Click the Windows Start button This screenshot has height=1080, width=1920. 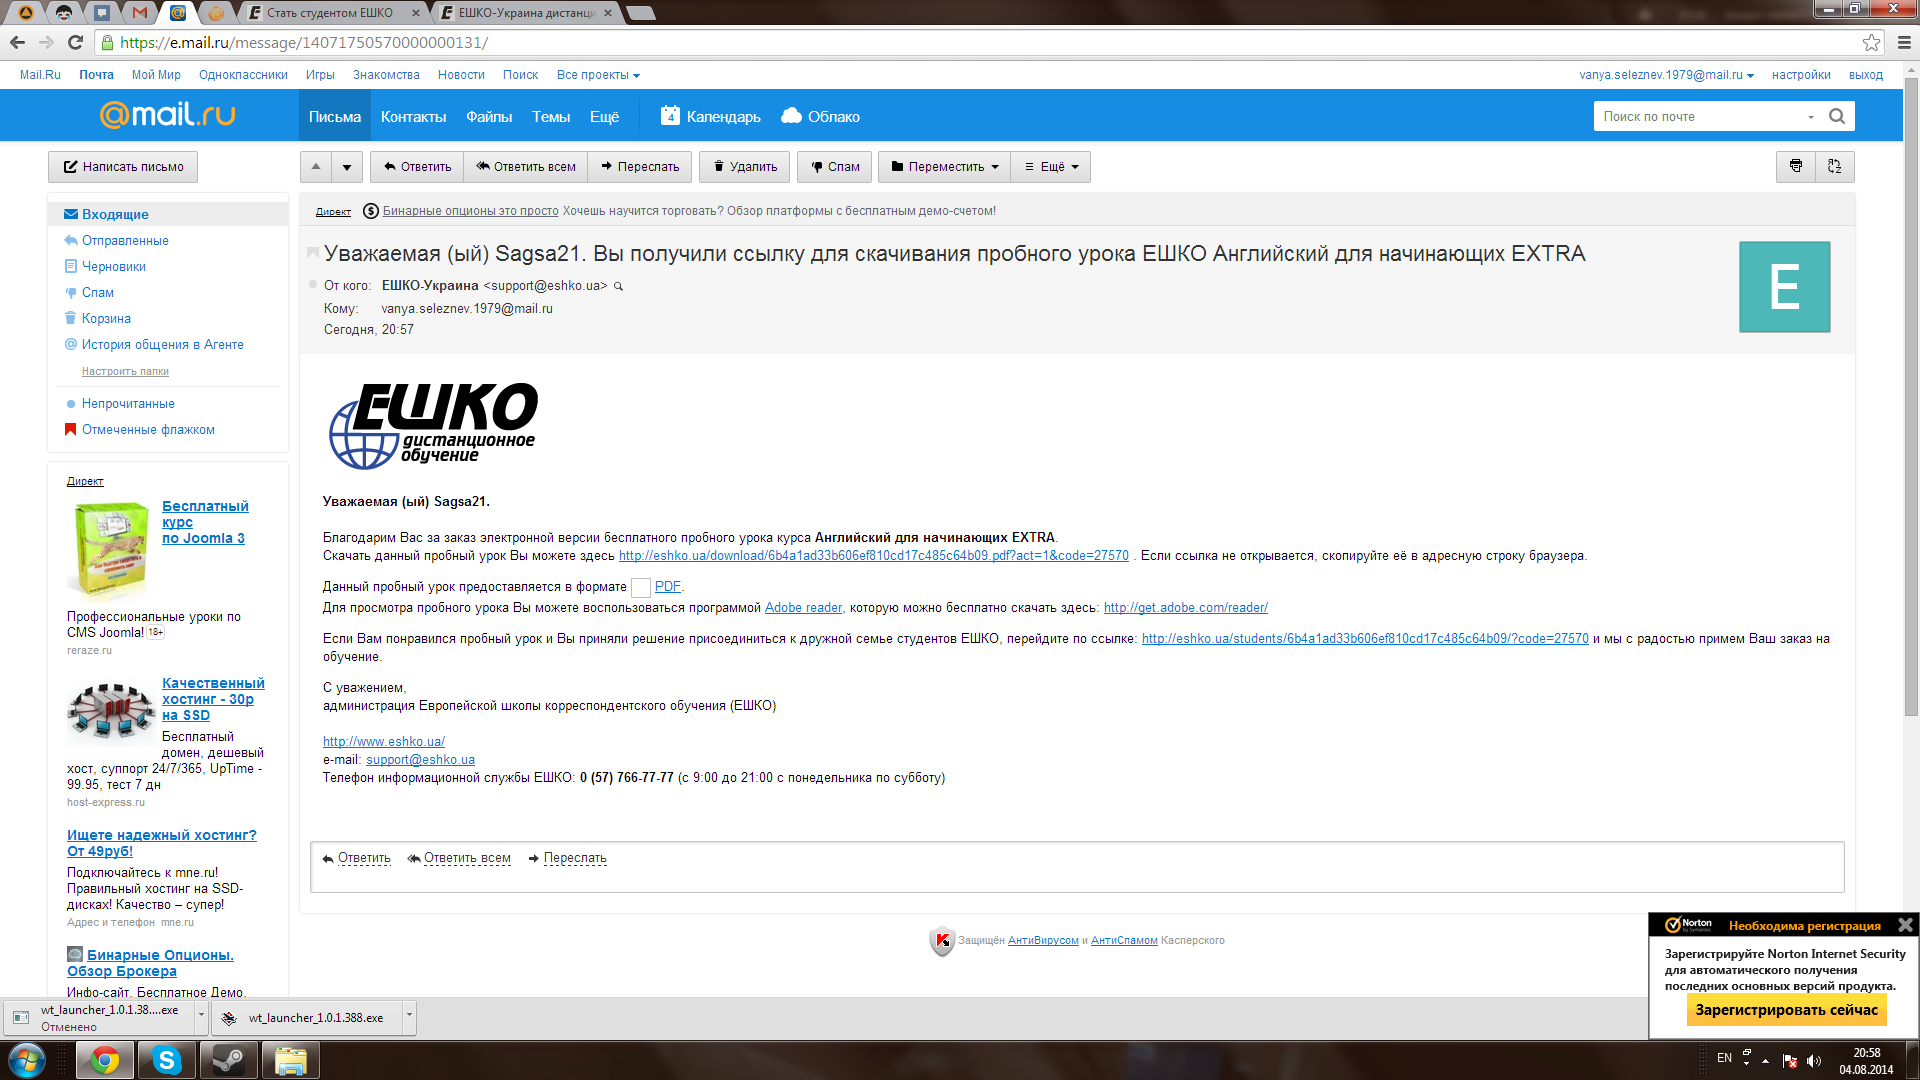[x=27, y=1060]
